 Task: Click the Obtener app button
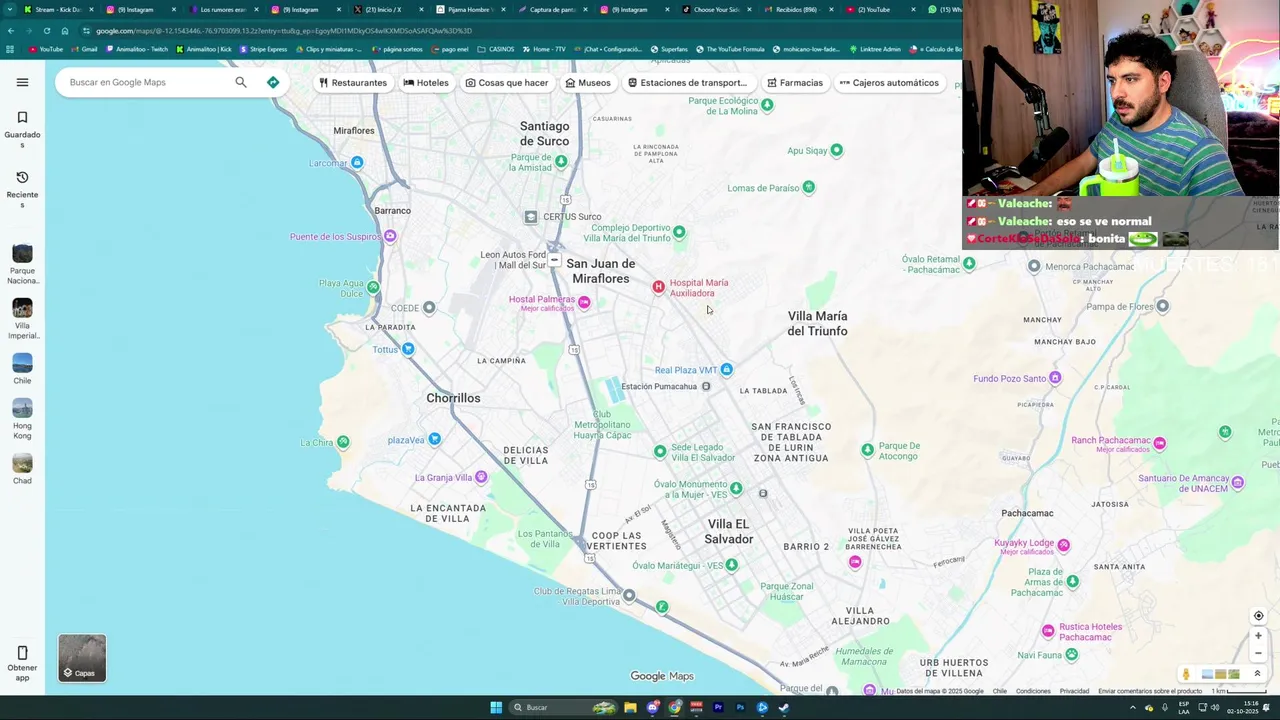22,663
